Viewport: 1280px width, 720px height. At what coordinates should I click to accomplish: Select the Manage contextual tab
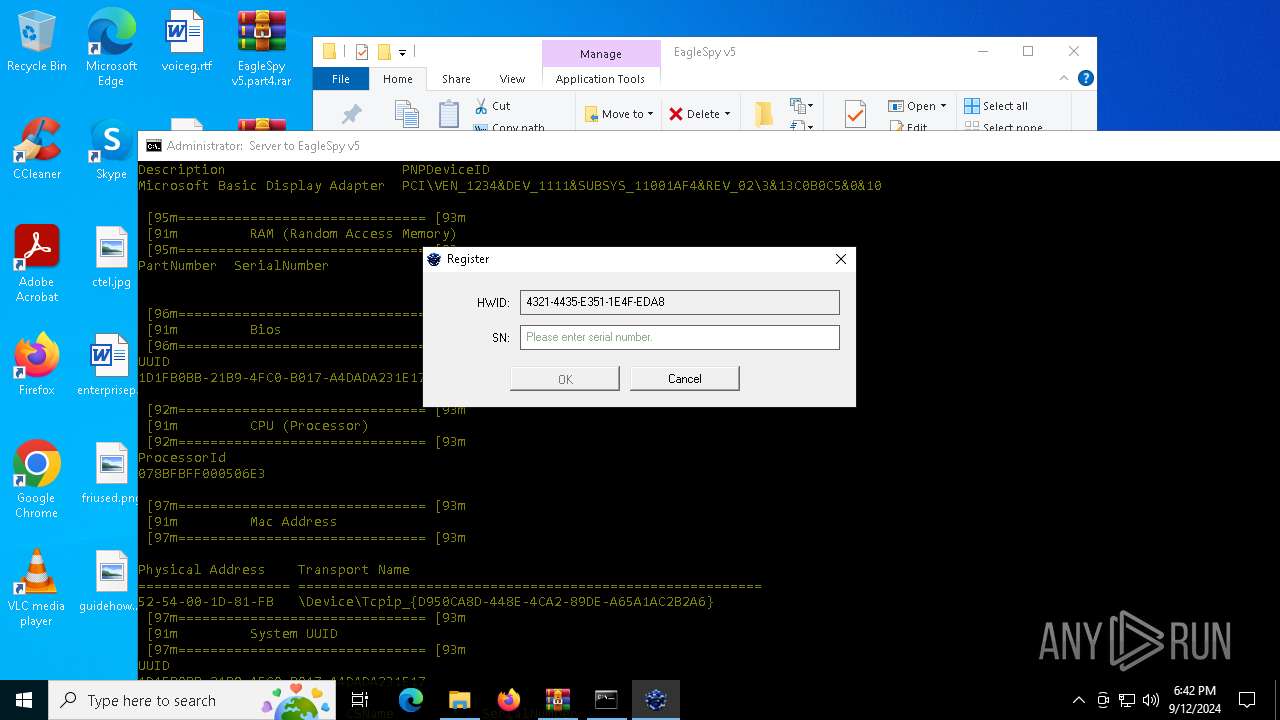600,54
